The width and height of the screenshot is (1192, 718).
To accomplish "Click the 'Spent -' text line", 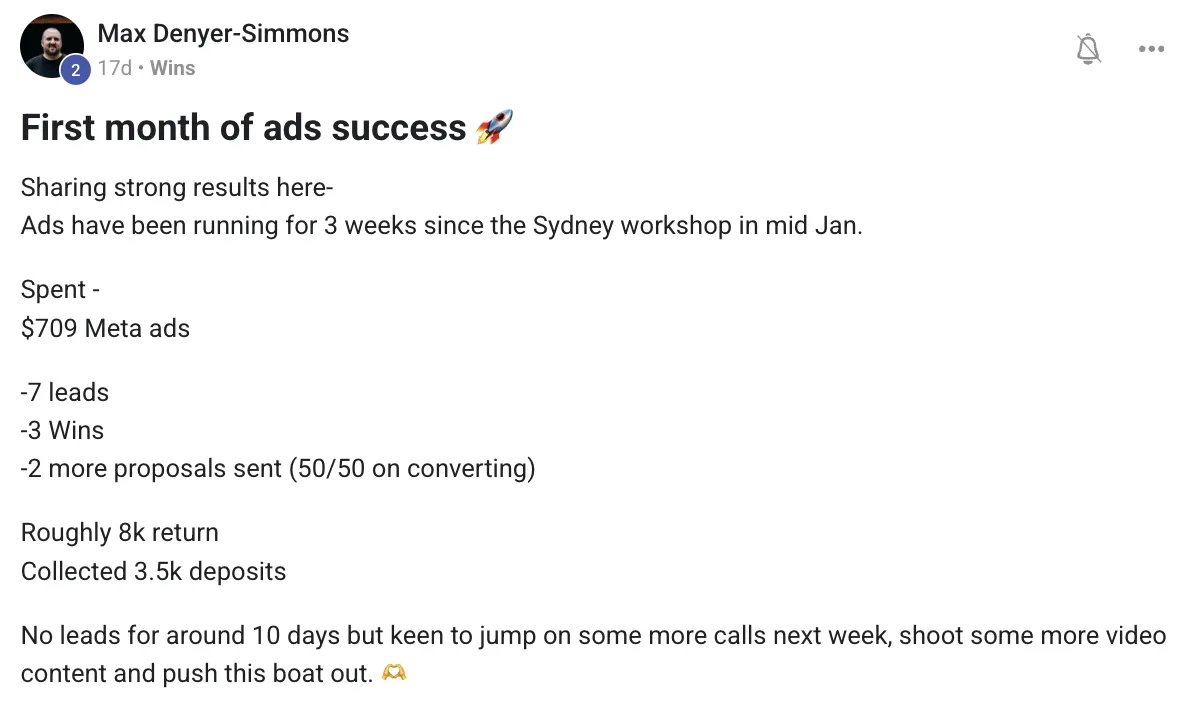I will coord(60,290).
